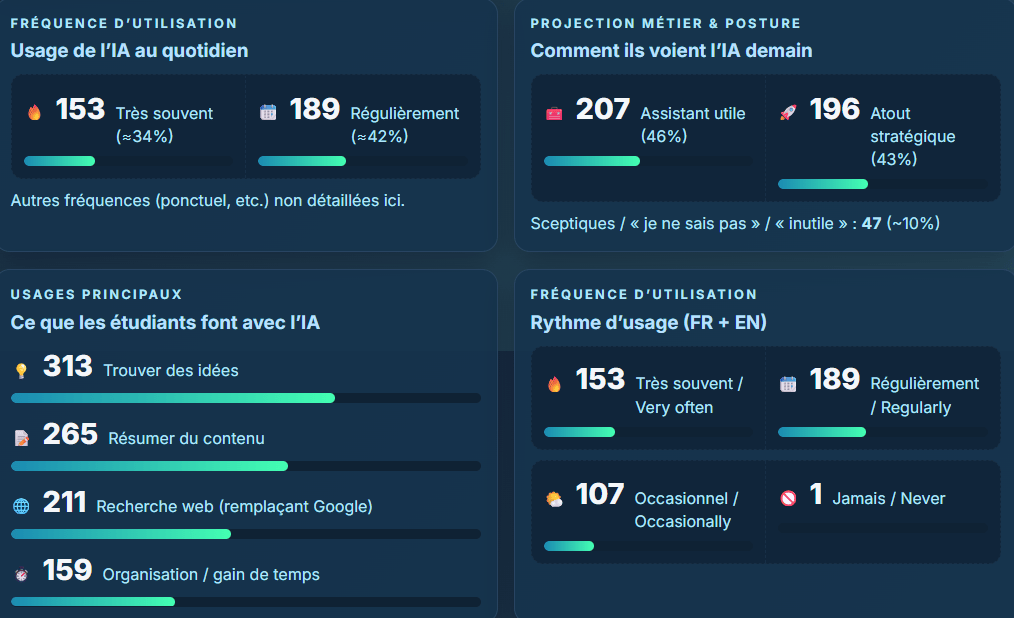Click the fire icon in the Usage de l'IA au quotidien card
The height and width of the screenshot is (618, 1014).
(x=34, y=112)
